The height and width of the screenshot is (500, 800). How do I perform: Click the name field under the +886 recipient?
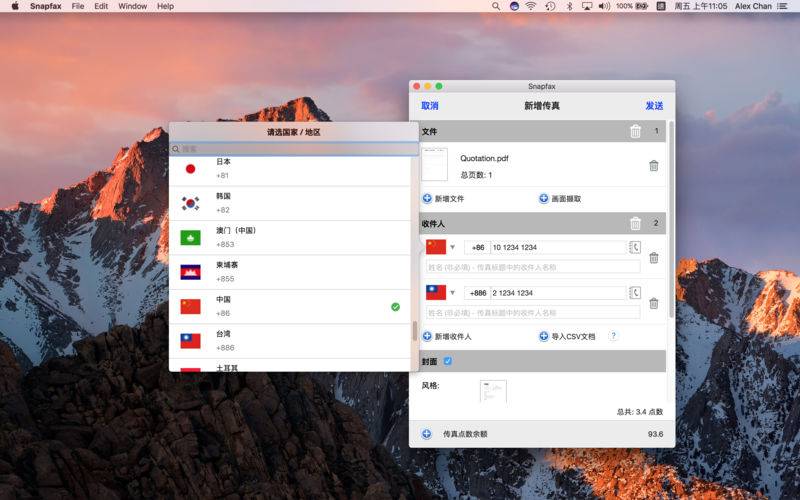coord(533,312)
